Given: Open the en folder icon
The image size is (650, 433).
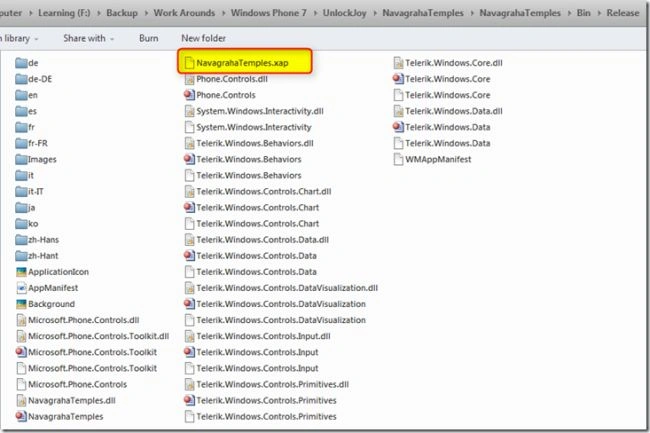Looking at the screenshot, I should coord(21,95).
